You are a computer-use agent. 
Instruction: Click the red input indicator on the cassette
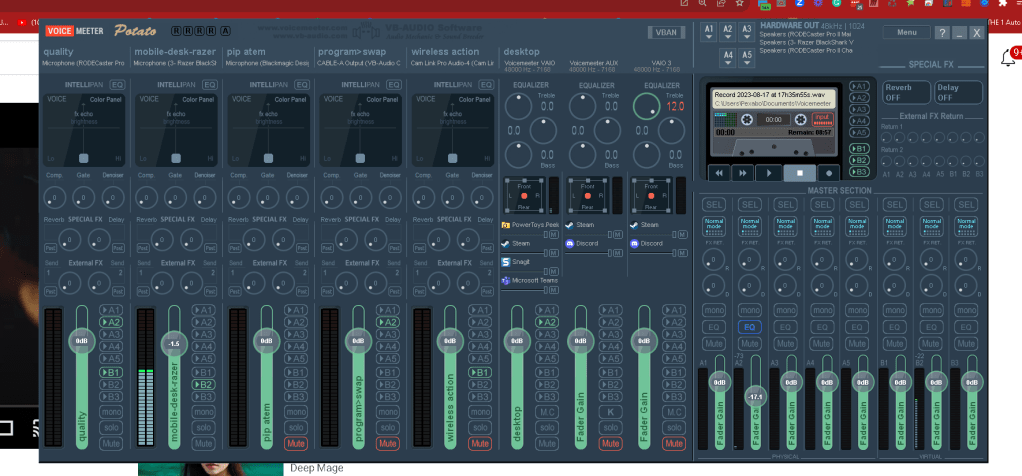coord(823,119)
